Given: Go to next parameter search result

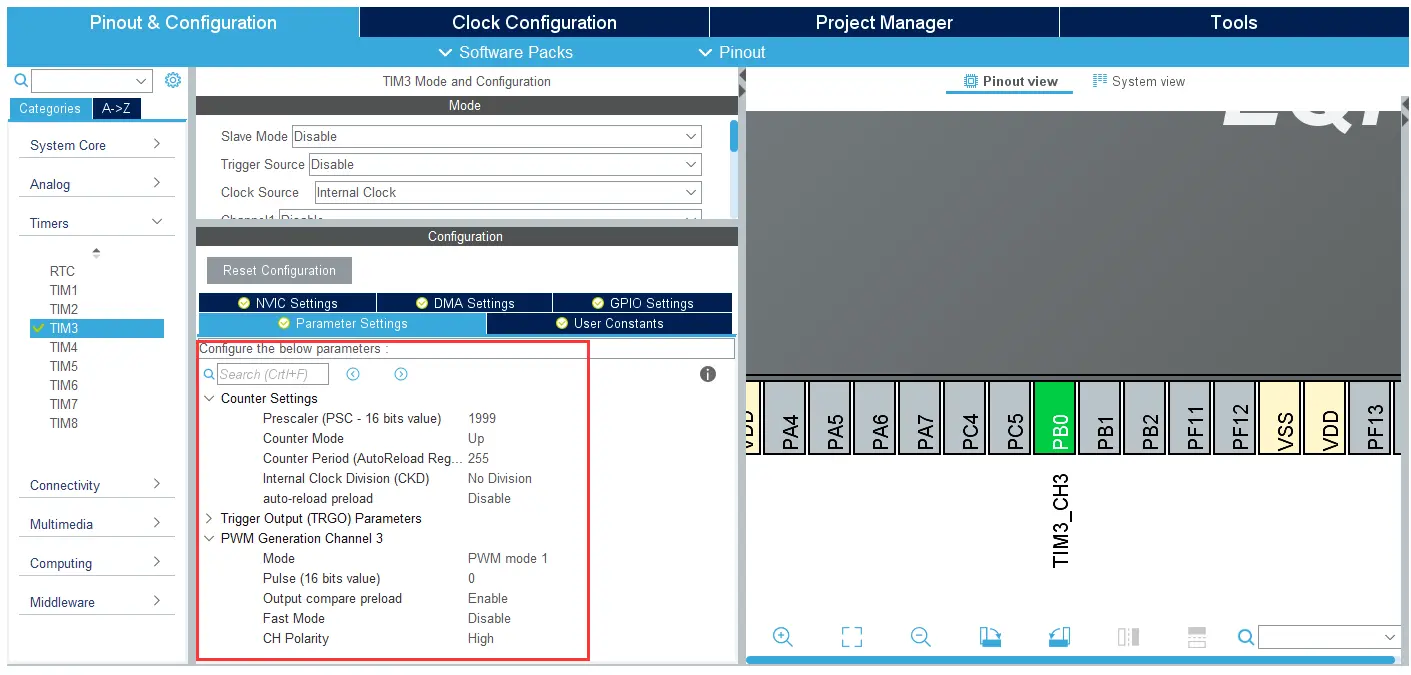Looking at the screenshot, I should (x=401, y=374).
